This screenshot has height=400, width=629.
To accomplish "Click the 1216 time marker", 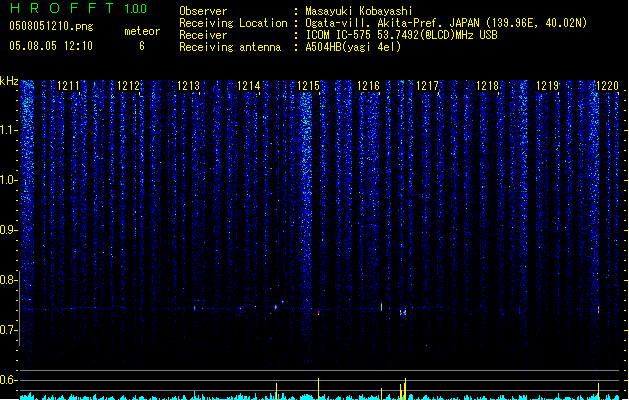I will click(368, 85).
